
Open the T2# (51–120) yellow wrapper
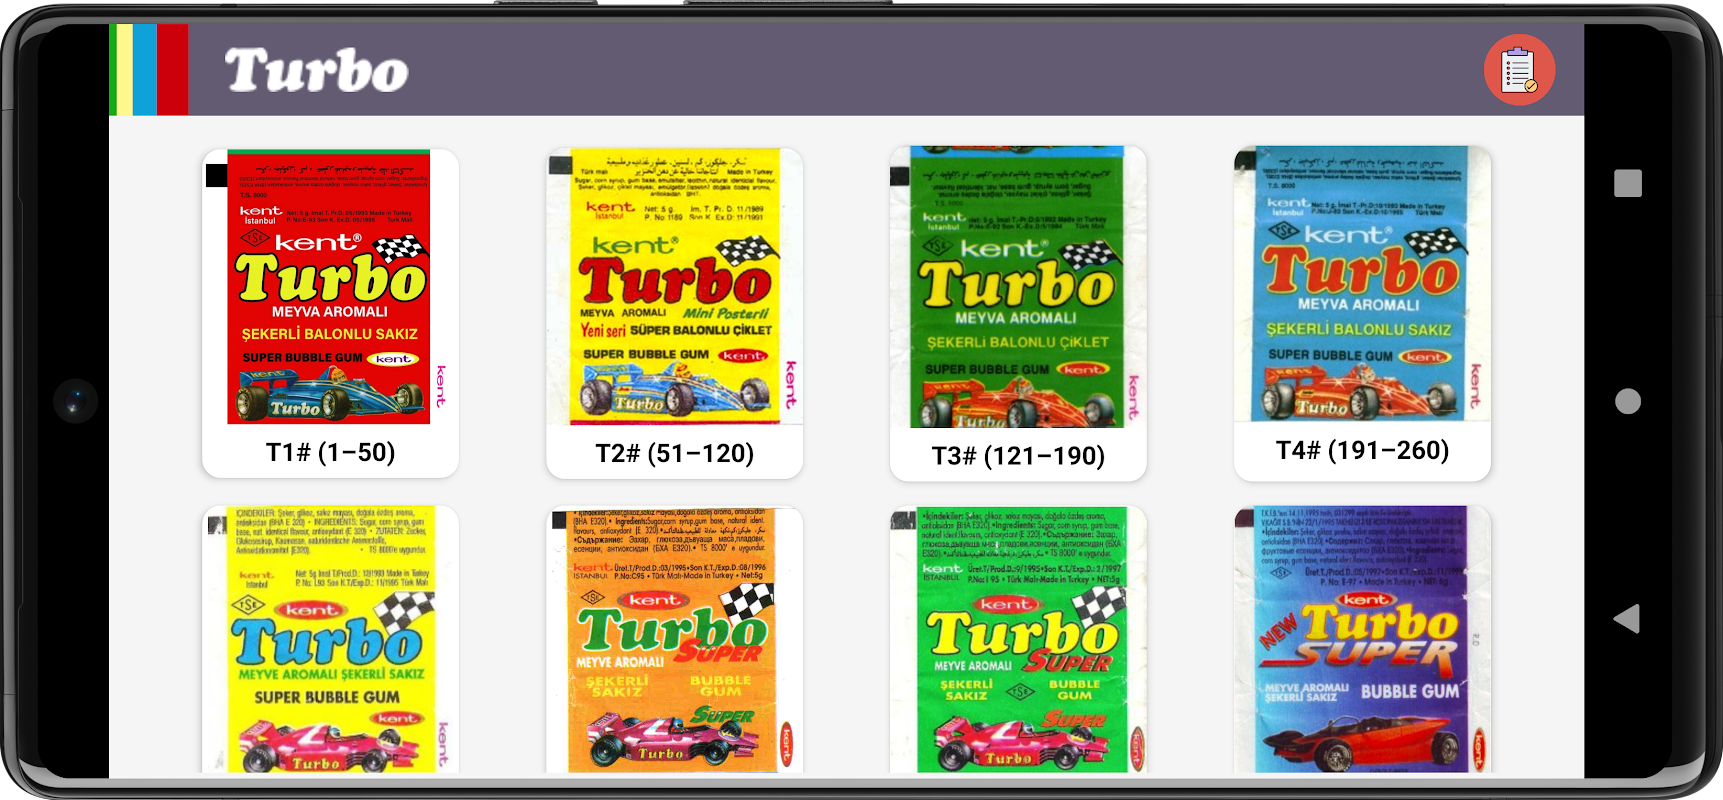point(675,287)
